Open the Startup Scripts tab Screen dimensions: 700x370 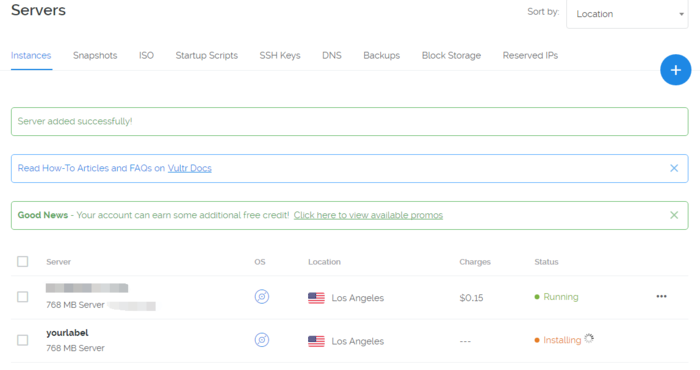[x=207, y=55]
